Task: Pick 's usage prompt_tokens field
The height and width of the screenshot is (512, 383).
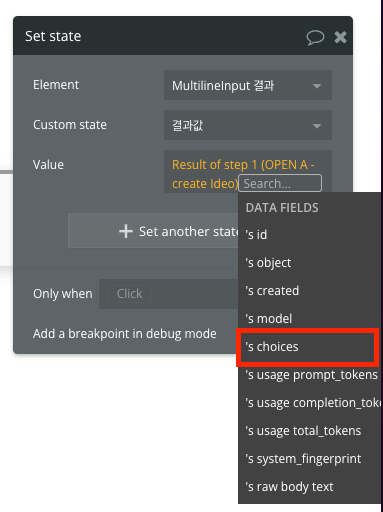Action: [310, 375]
